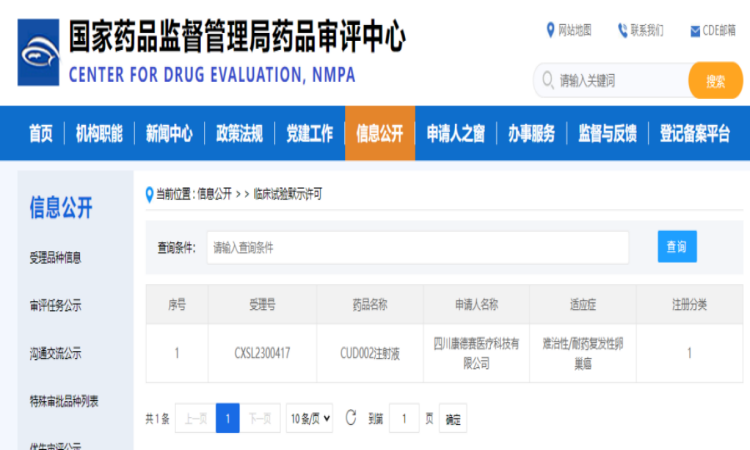The image size is (750, 450).
Task: Click the 确定 page jump button
Action: pyautogui.click(x=453, y=419)
